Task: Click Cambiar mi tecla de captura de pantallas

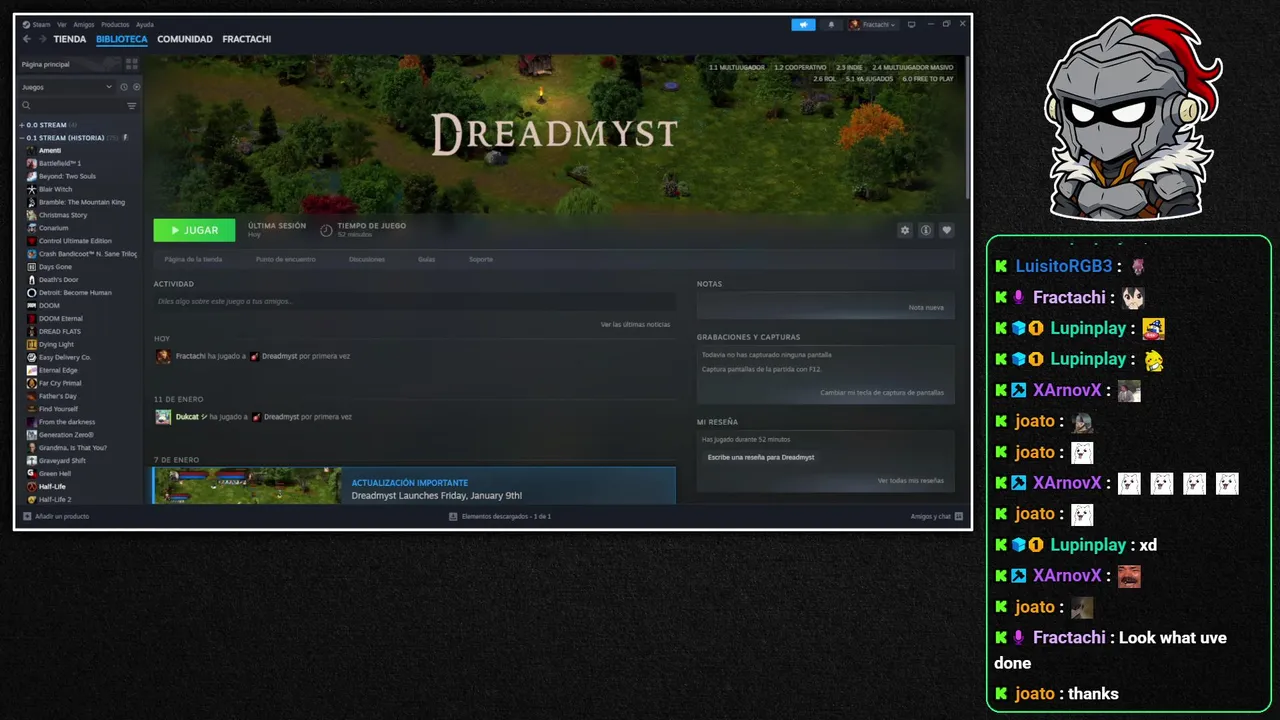Action: [x=882, y=392]
